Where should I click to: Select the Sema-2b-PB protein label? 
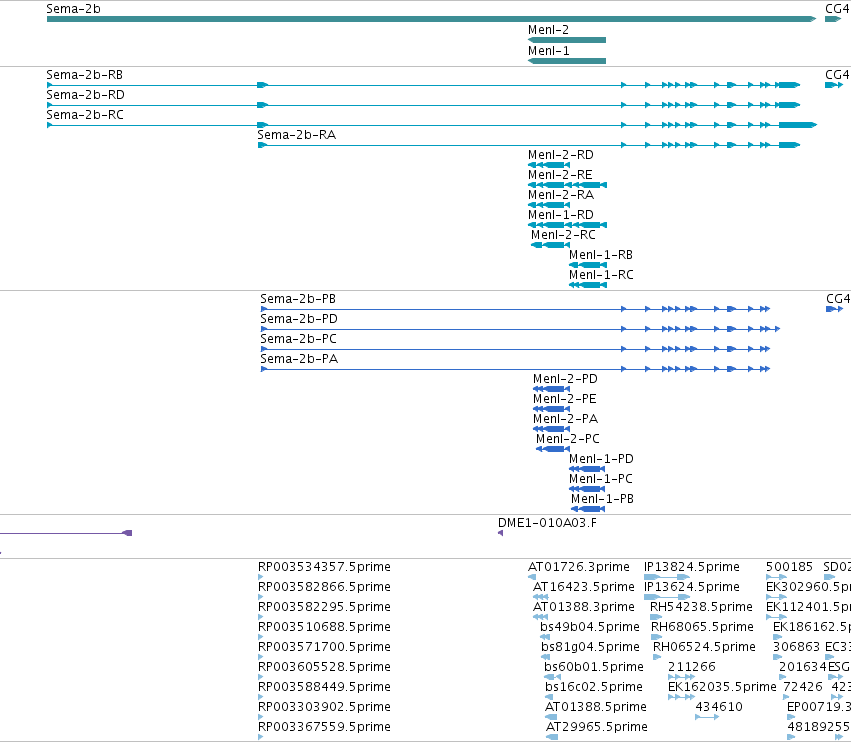tap(297, 299)
